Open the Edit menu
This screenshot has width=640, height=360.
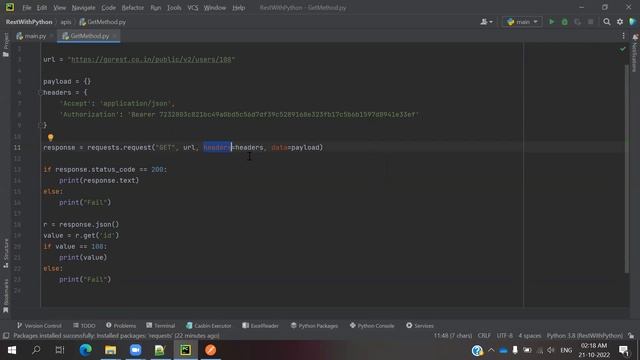(x=42, y=8)
